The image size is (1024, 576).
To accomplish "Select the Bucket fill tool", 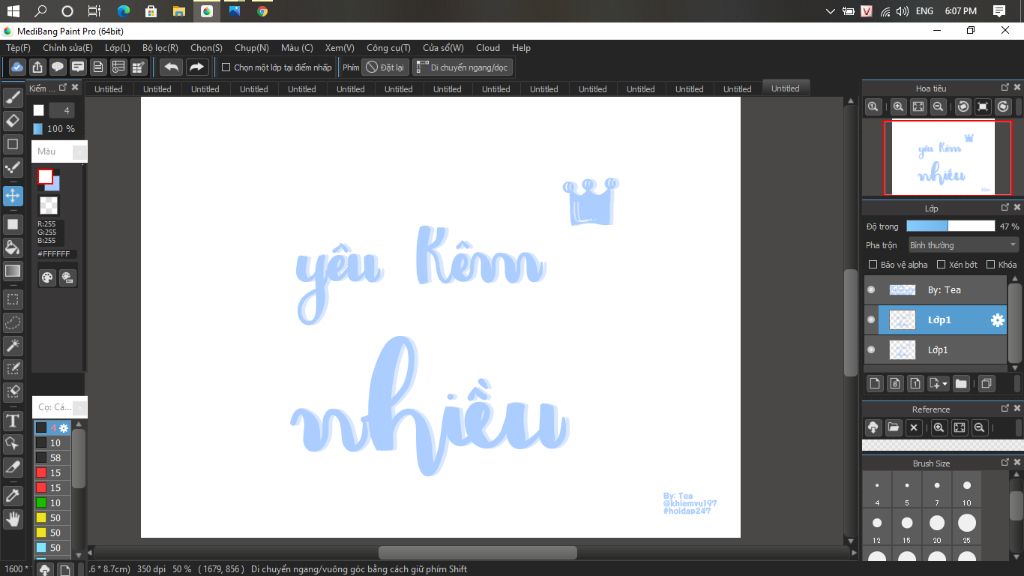I will tap(12, 248).
